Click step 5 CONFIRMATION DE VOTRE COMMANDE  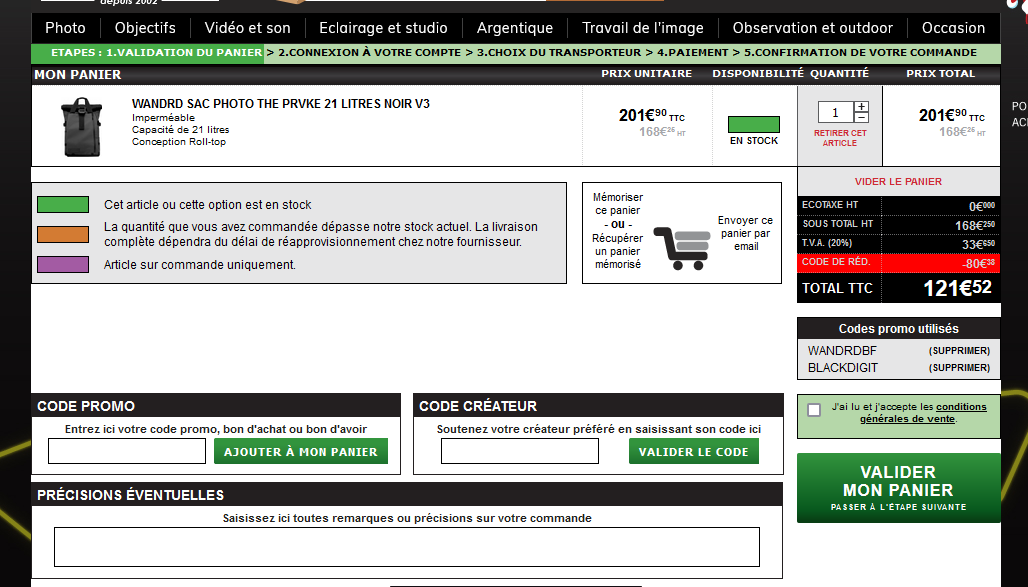tap(860, 52)
